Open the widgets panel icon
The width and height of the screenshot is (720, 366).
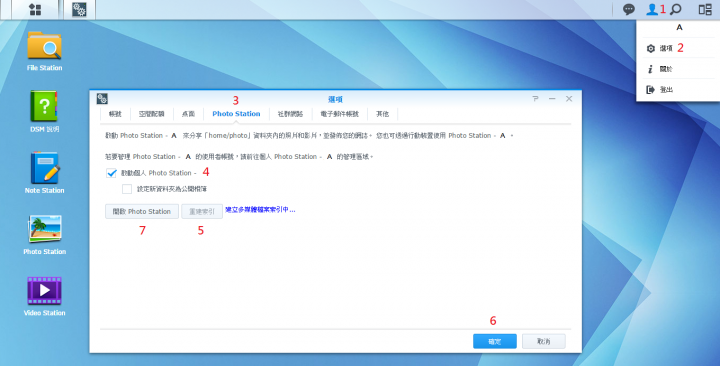coord(705,9)
